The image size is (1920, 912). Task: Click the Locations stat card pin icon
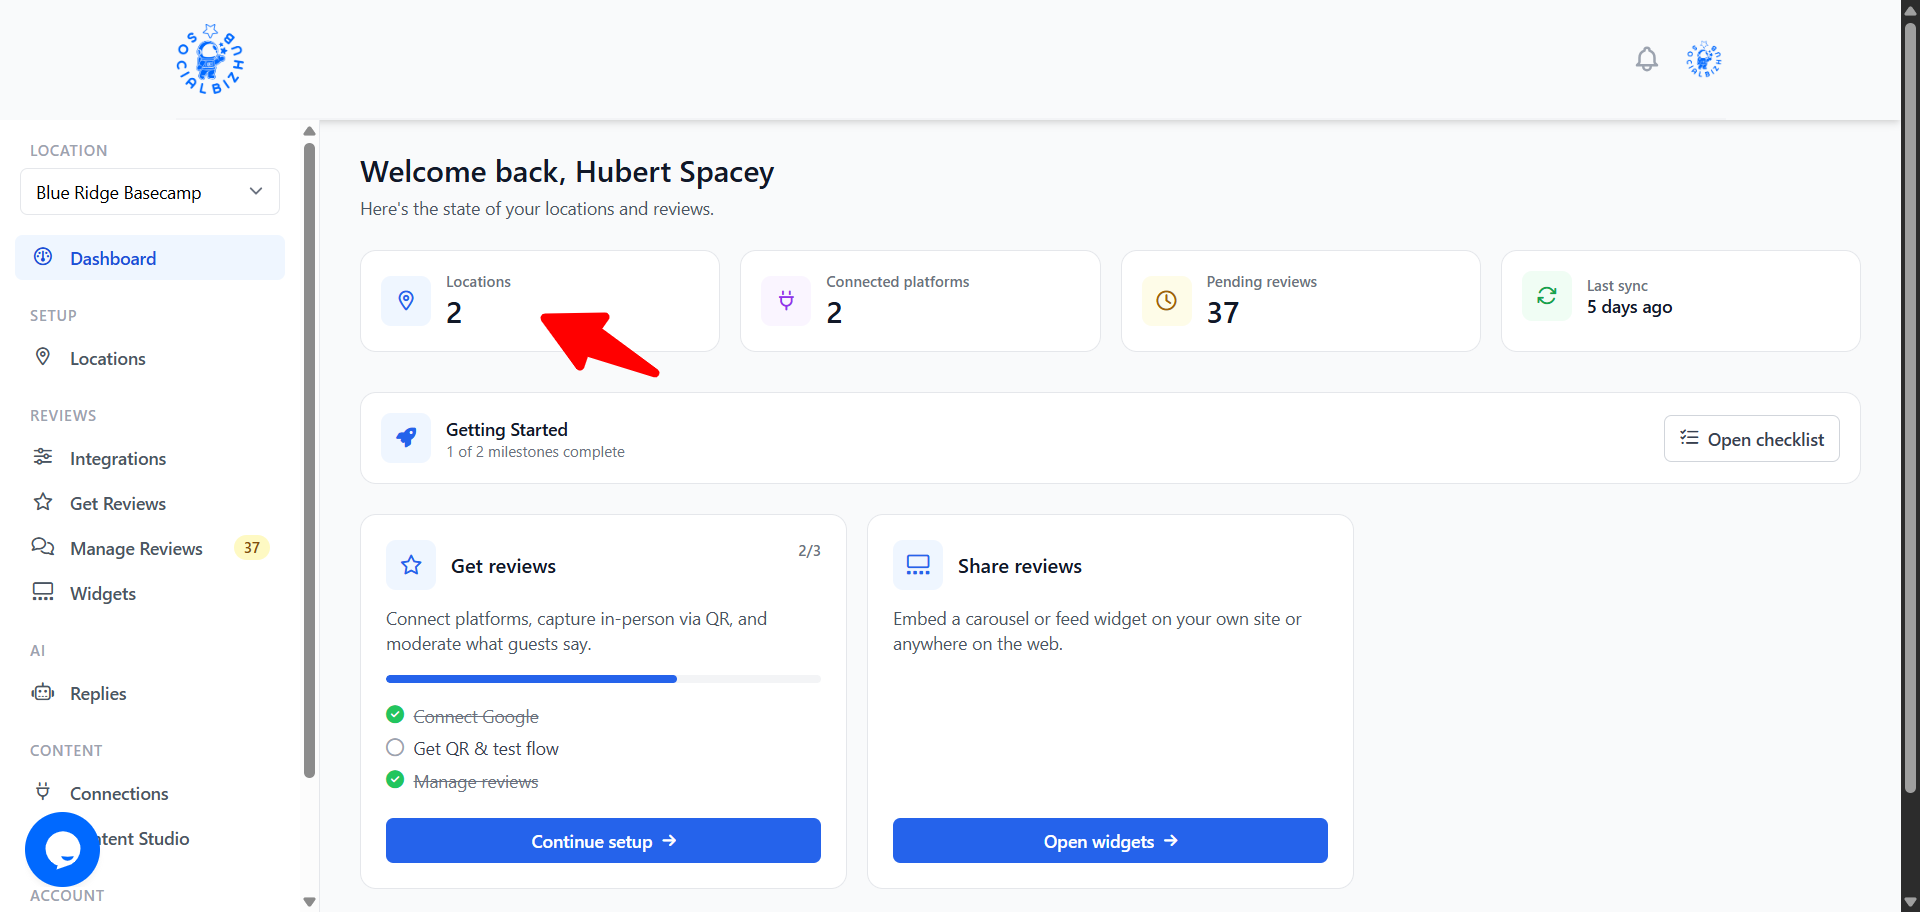[x=406, y=301]
